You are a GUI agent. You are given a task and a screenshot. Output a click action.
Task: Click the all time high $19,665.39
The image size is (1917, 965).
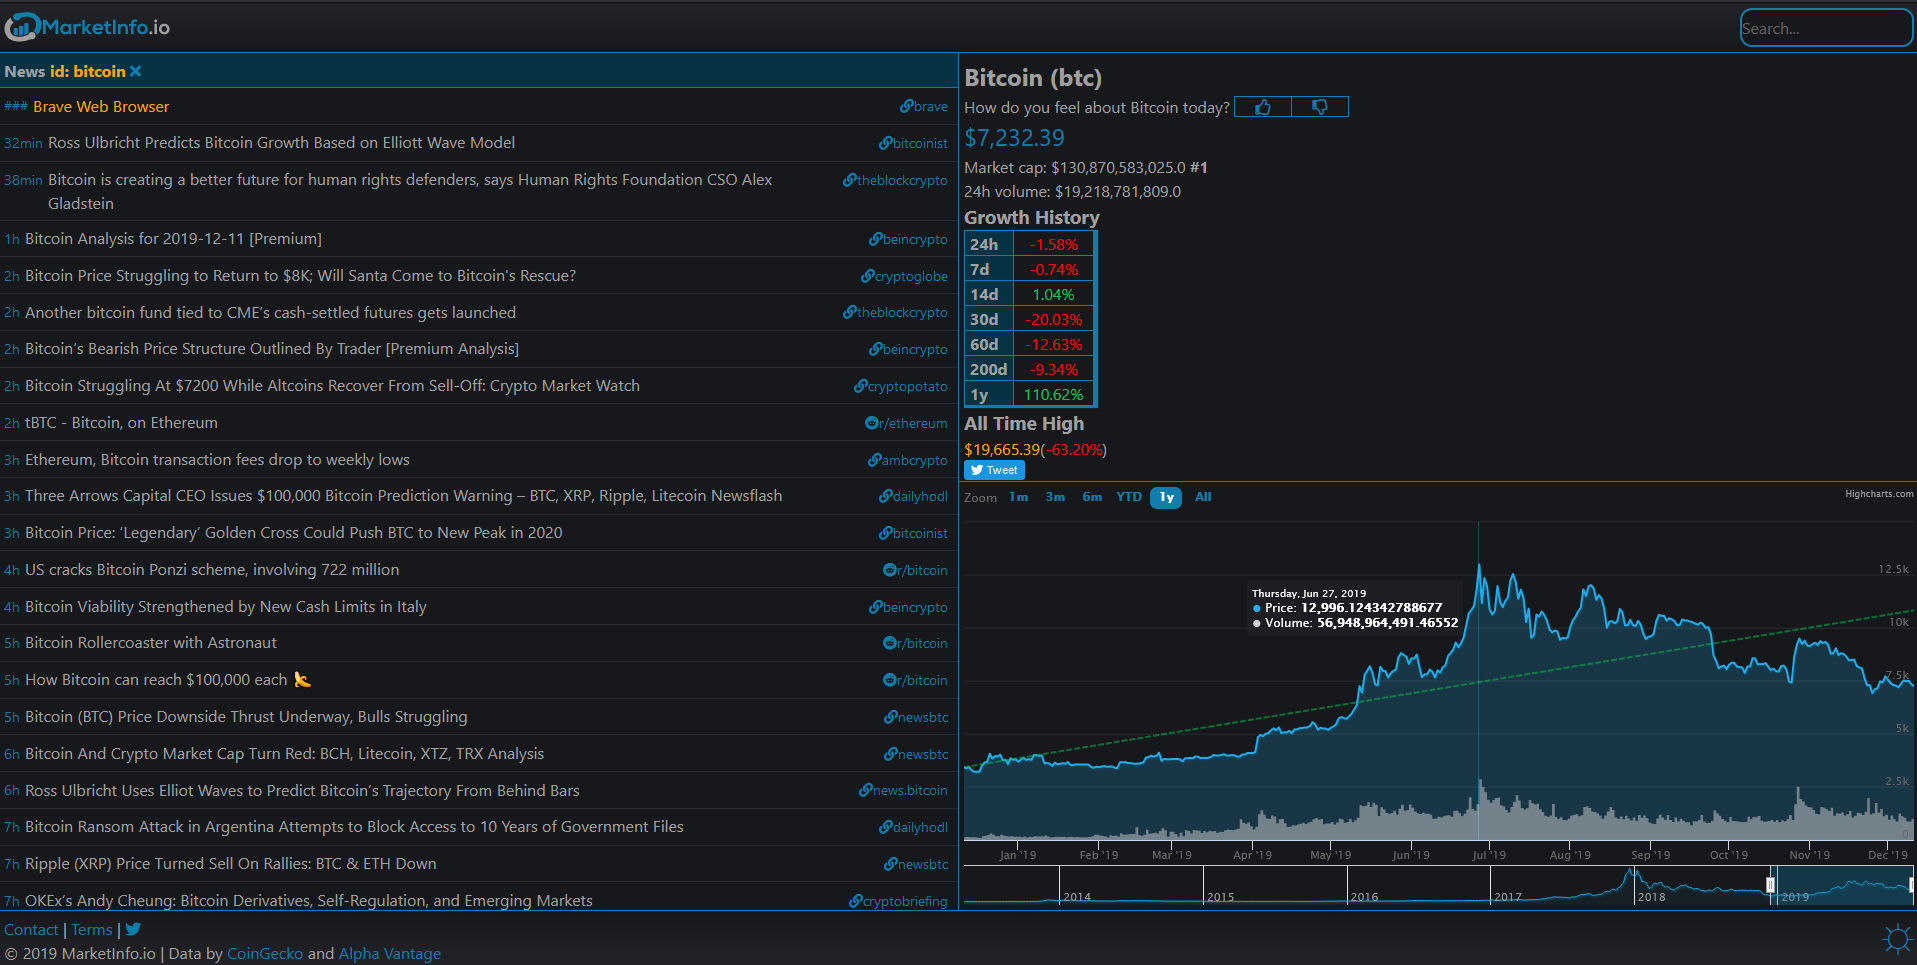coord(1002,450)
